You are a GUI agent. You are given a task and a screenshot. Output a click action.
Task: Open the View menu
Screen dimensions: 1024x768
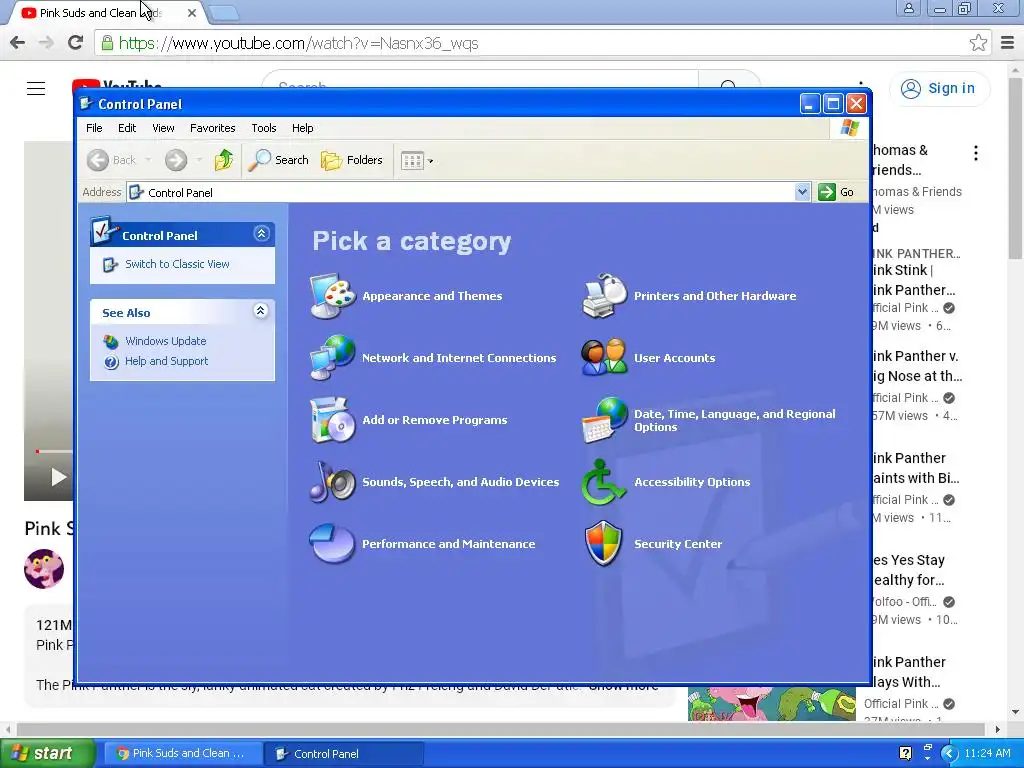pos(163,128)
